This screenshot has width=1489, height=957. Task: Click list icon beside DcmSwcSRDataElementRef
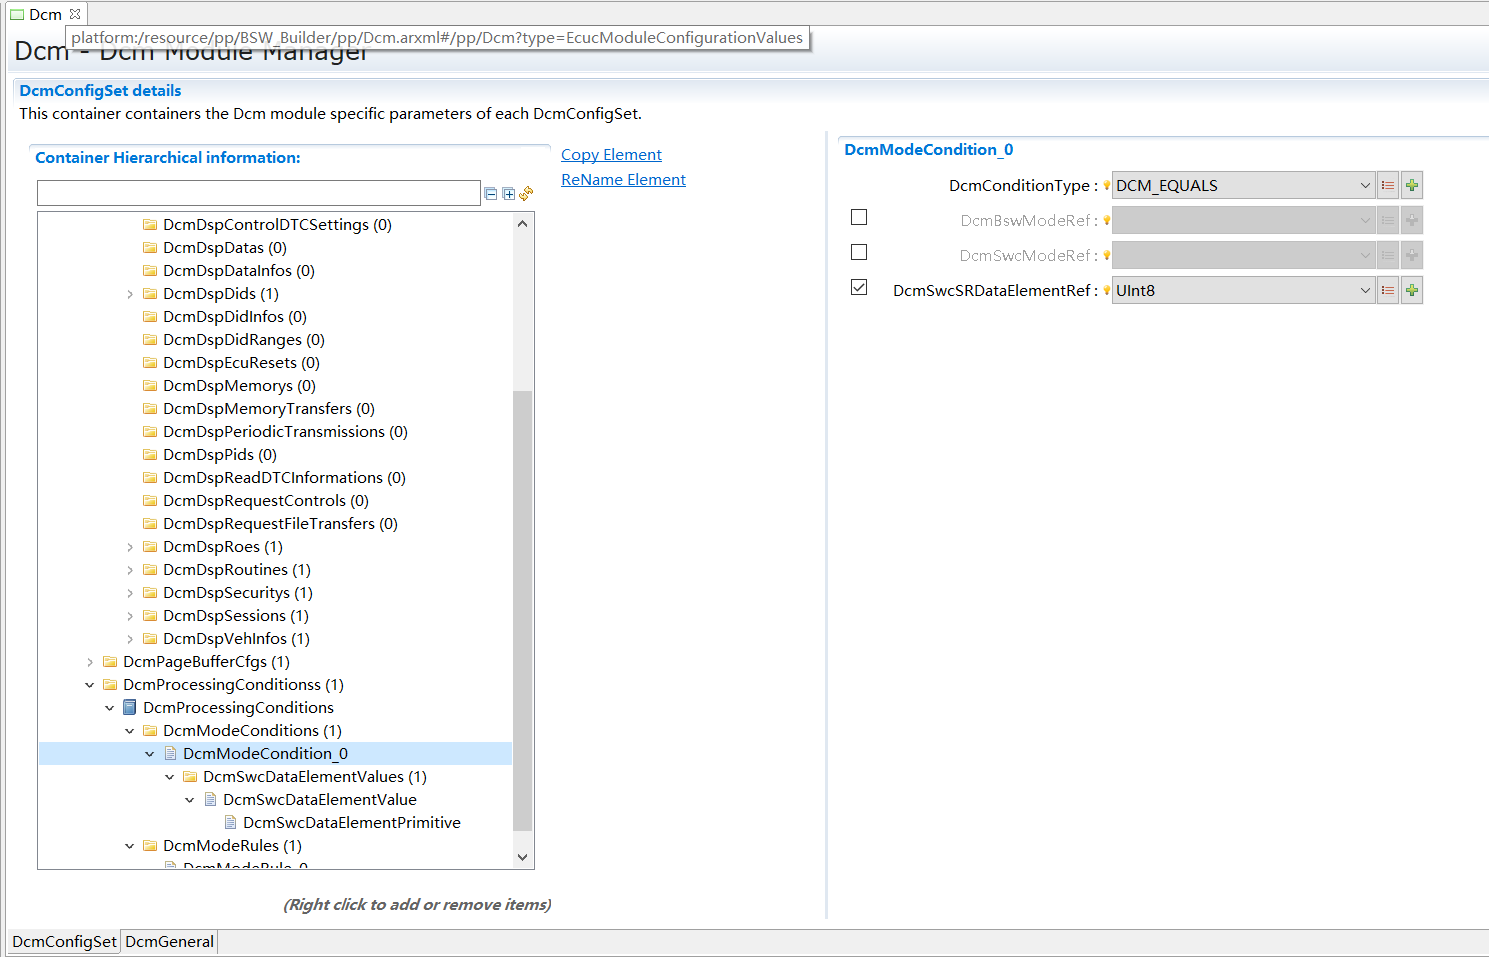coord(1387,290)
